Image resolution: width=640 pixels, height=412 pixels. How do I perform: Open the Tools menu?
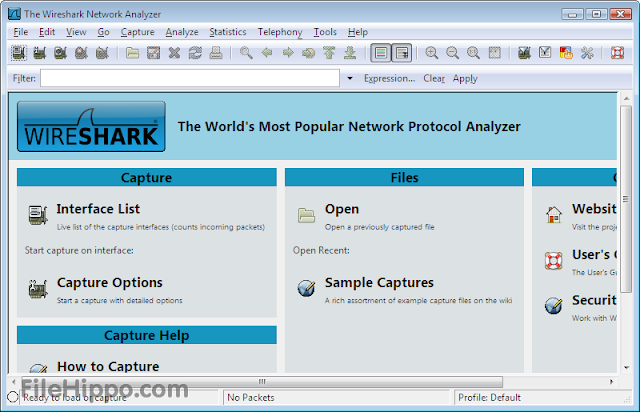(325, 32)
